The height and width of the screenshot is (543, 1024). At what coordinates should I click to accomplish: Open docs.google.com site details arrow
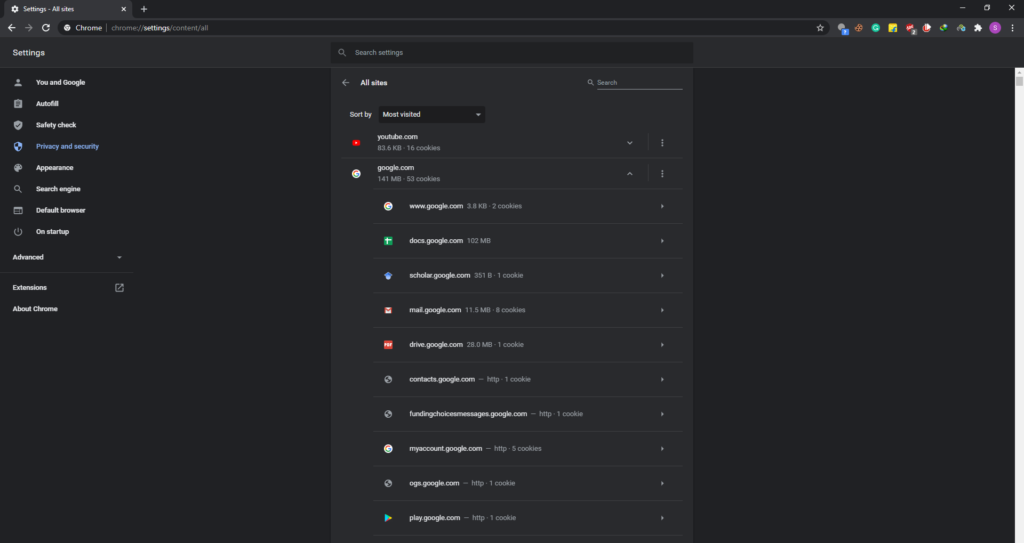662,241
